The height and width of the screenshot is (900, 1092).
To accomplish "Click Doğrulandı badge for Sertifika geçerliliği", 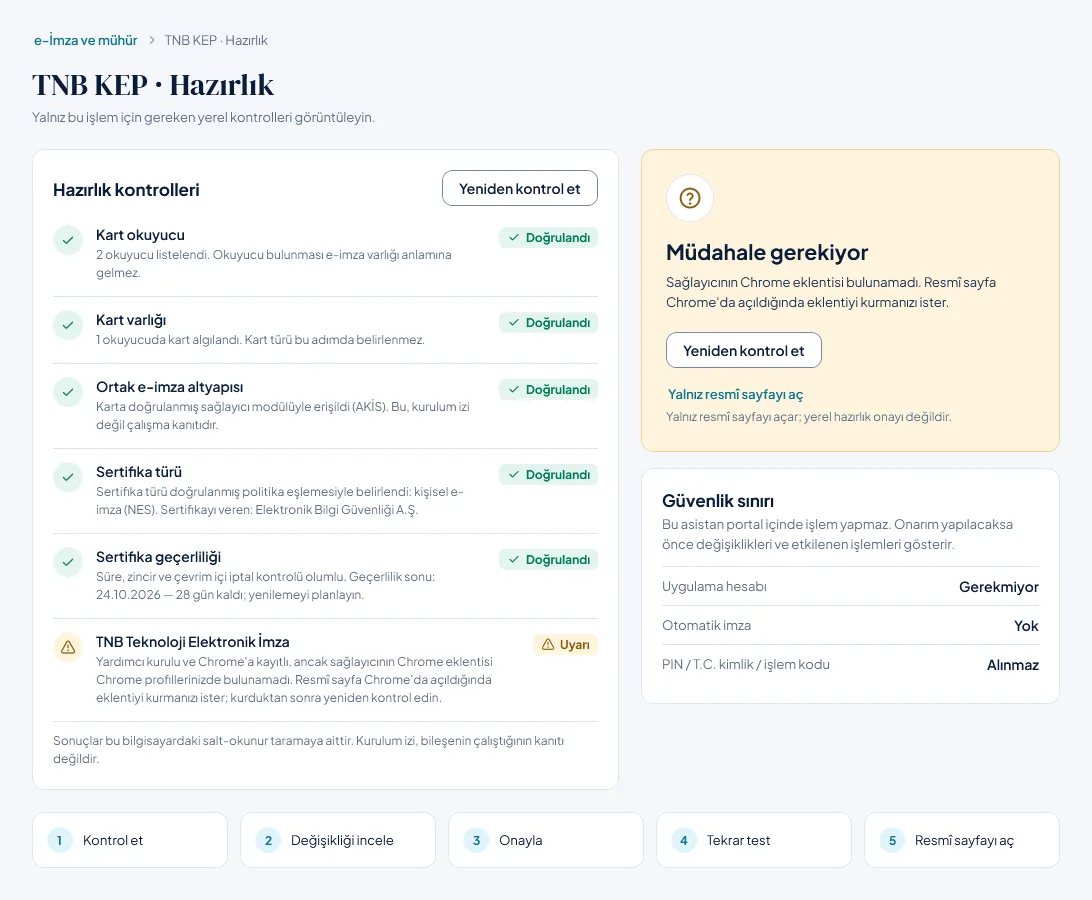I will point(548,559).
